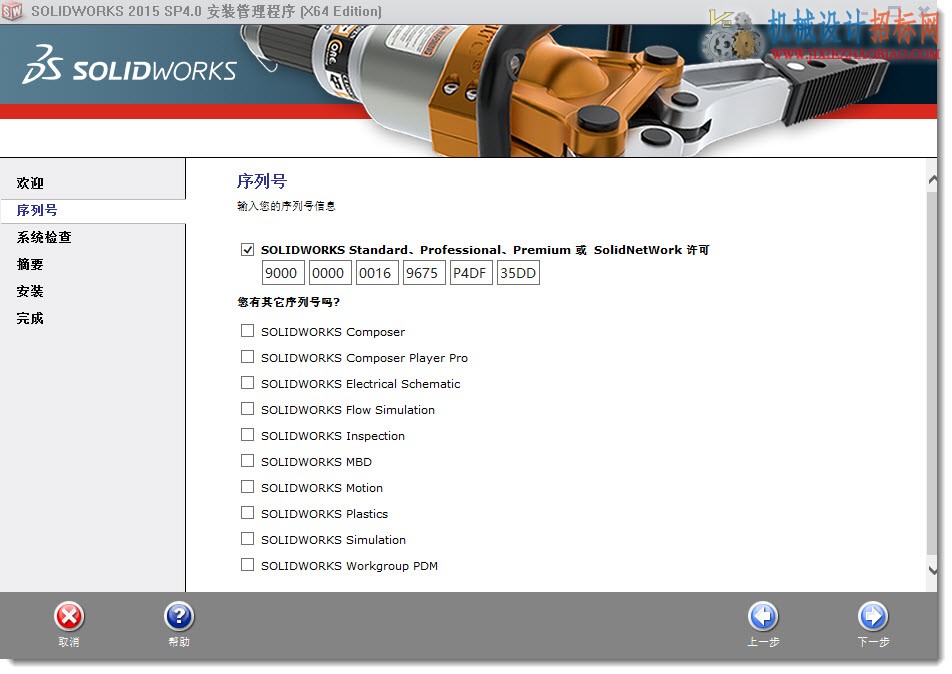Viewport: 952px width, 674px height.
Task: Click the 您有其它序列号吗? question text
Action: [288, 302]
